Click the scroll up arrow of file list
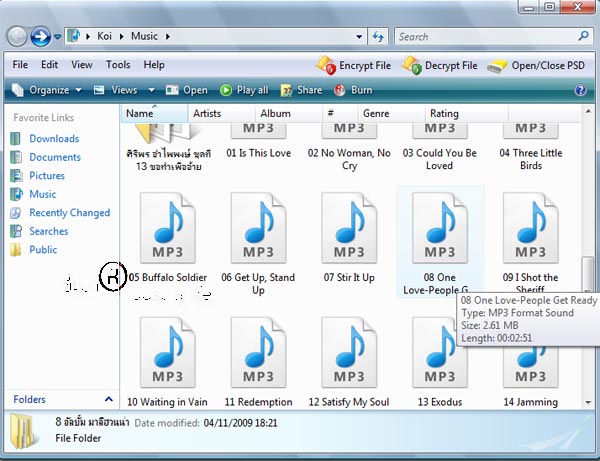 [588, 111]
